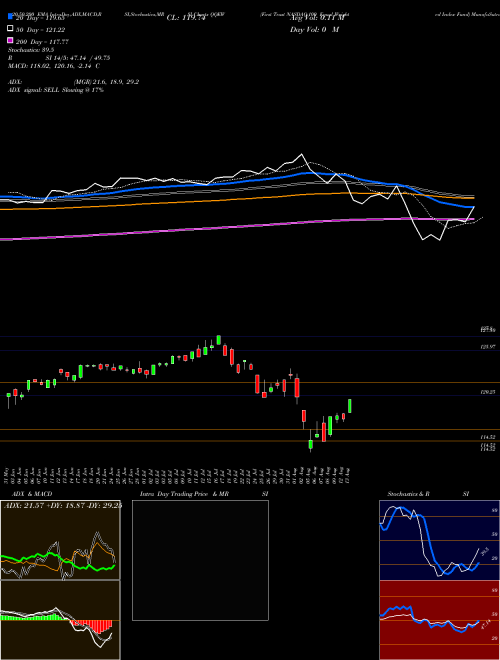Click the tallest green candle at the peak
Viewport: 500px width, 660px height.
pos(219,340)
